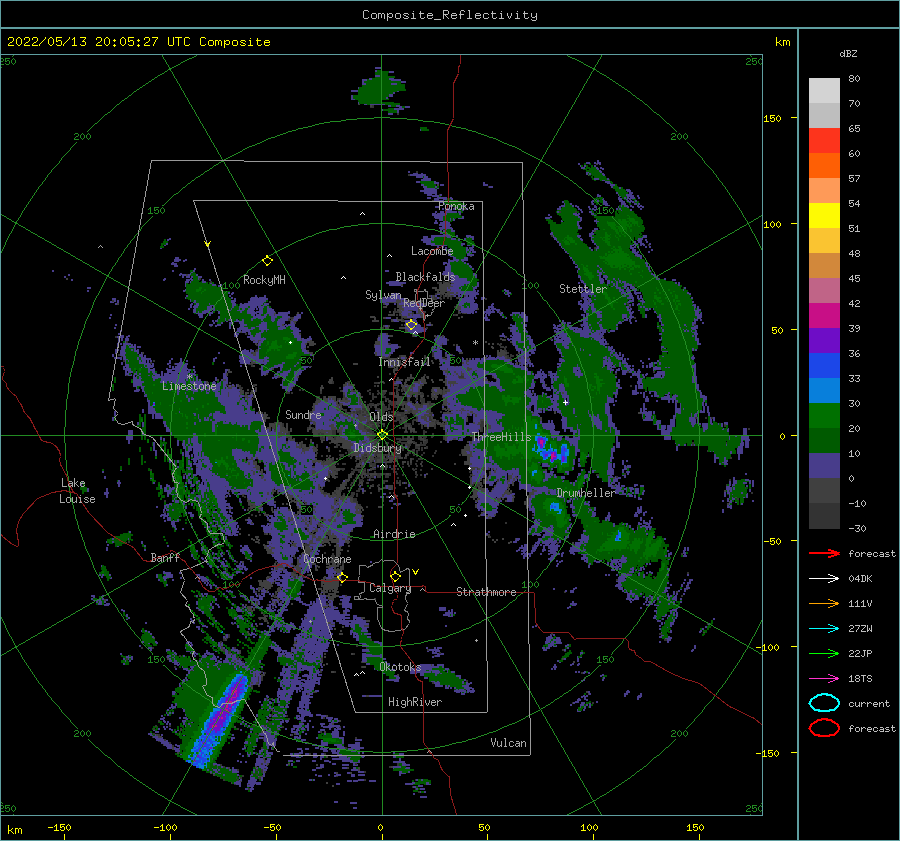Select the blue 36-33 dBZ swatch
The height and width of the screenshot is (841, 900).
click(824, 366)
